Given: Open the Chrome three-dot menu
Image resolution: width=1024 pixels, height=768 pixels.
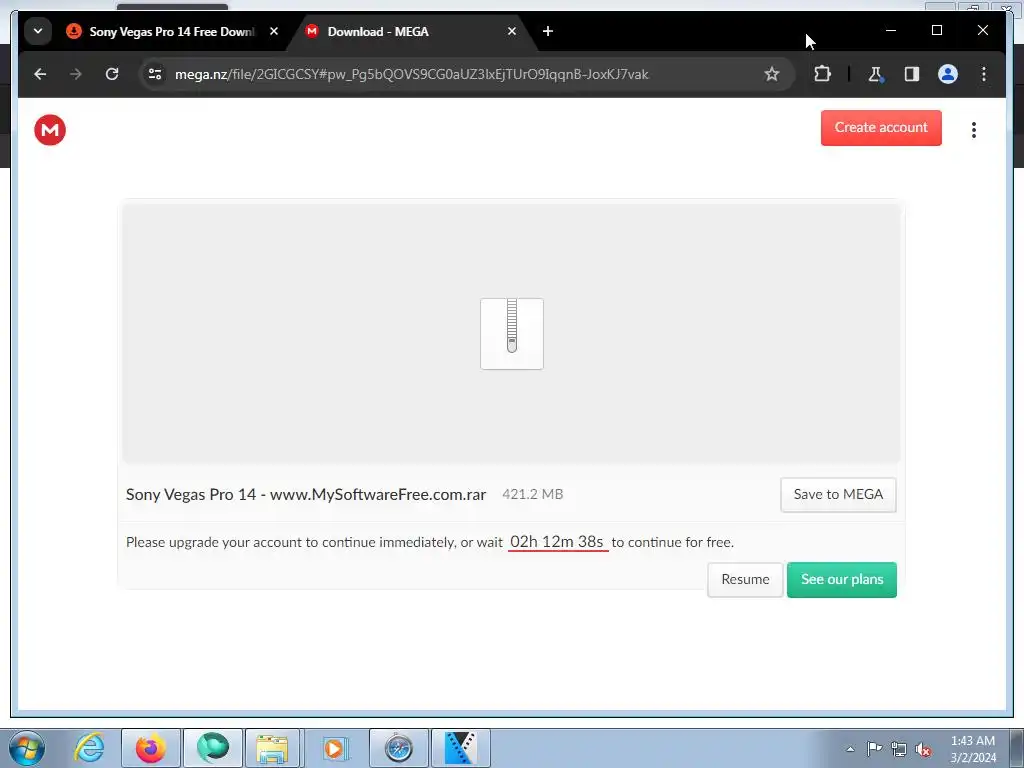Looking at the screenshot, I should (983, 74).
